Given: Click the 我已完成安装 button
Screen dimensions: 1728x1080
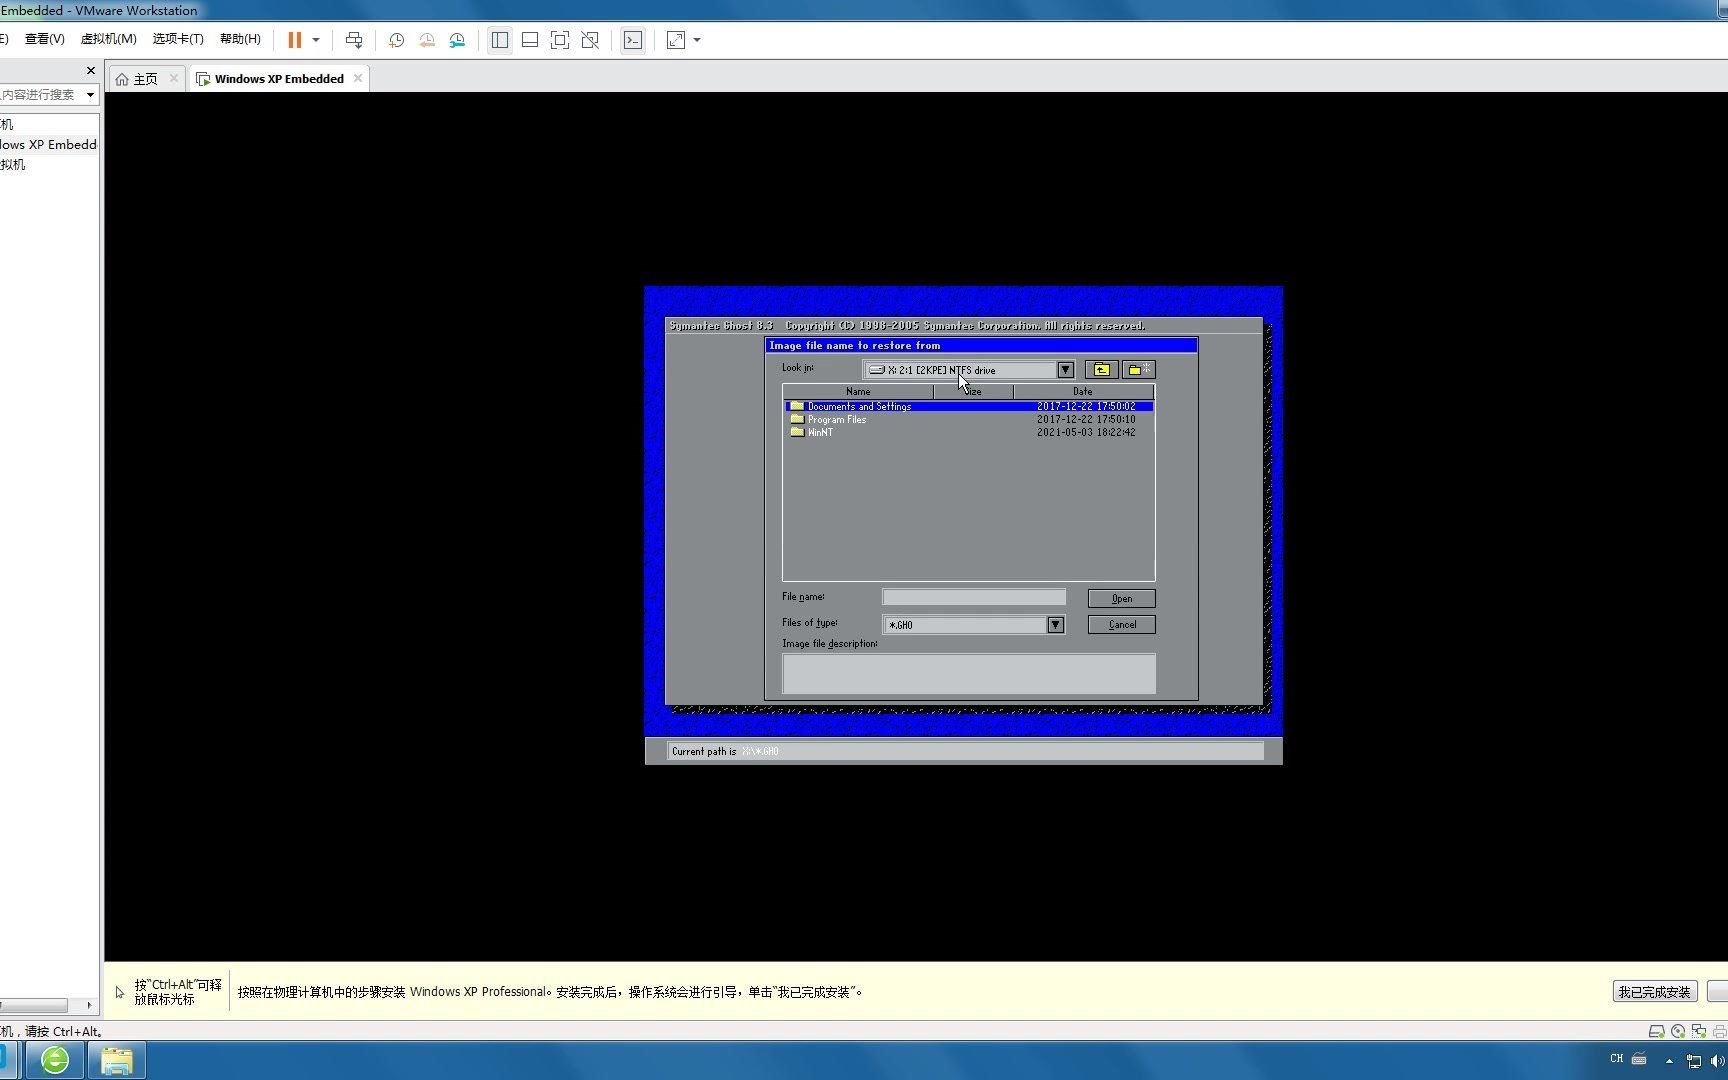Looking at the screenshot, I should 1654,992.
